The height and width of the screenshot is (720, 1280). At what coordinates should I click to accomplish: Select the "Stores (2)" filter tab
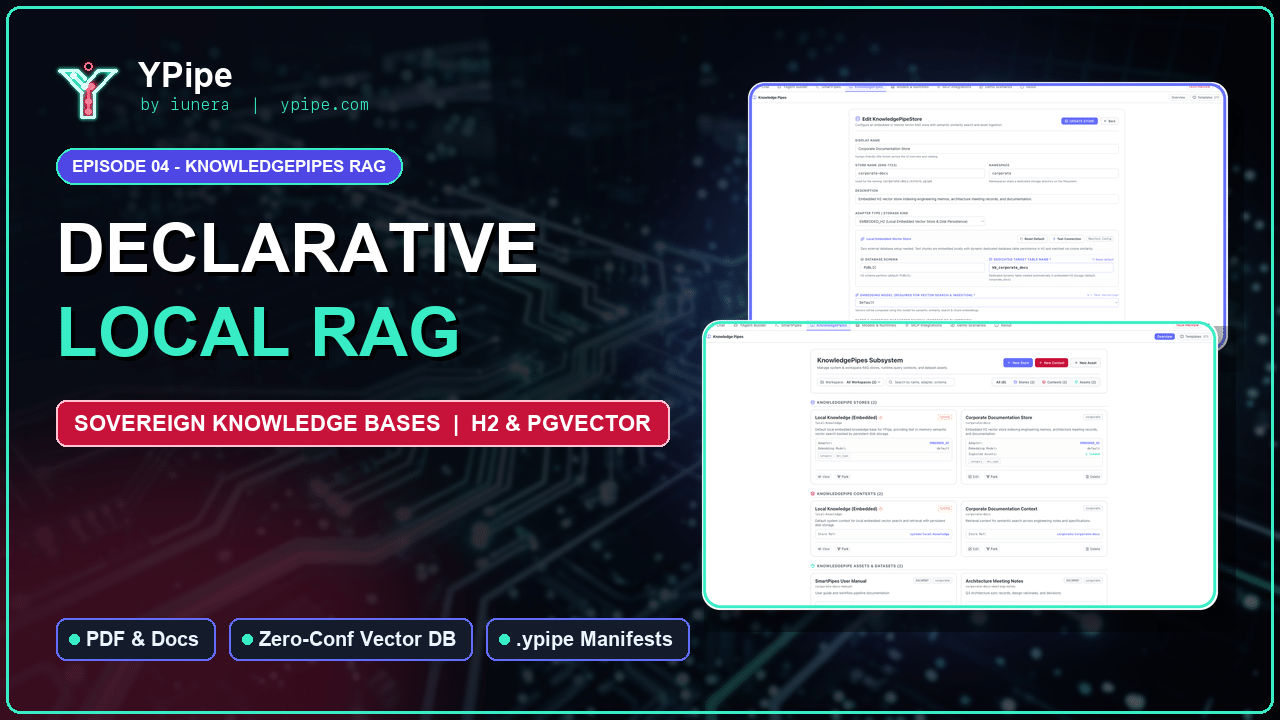click(1026, 382)
